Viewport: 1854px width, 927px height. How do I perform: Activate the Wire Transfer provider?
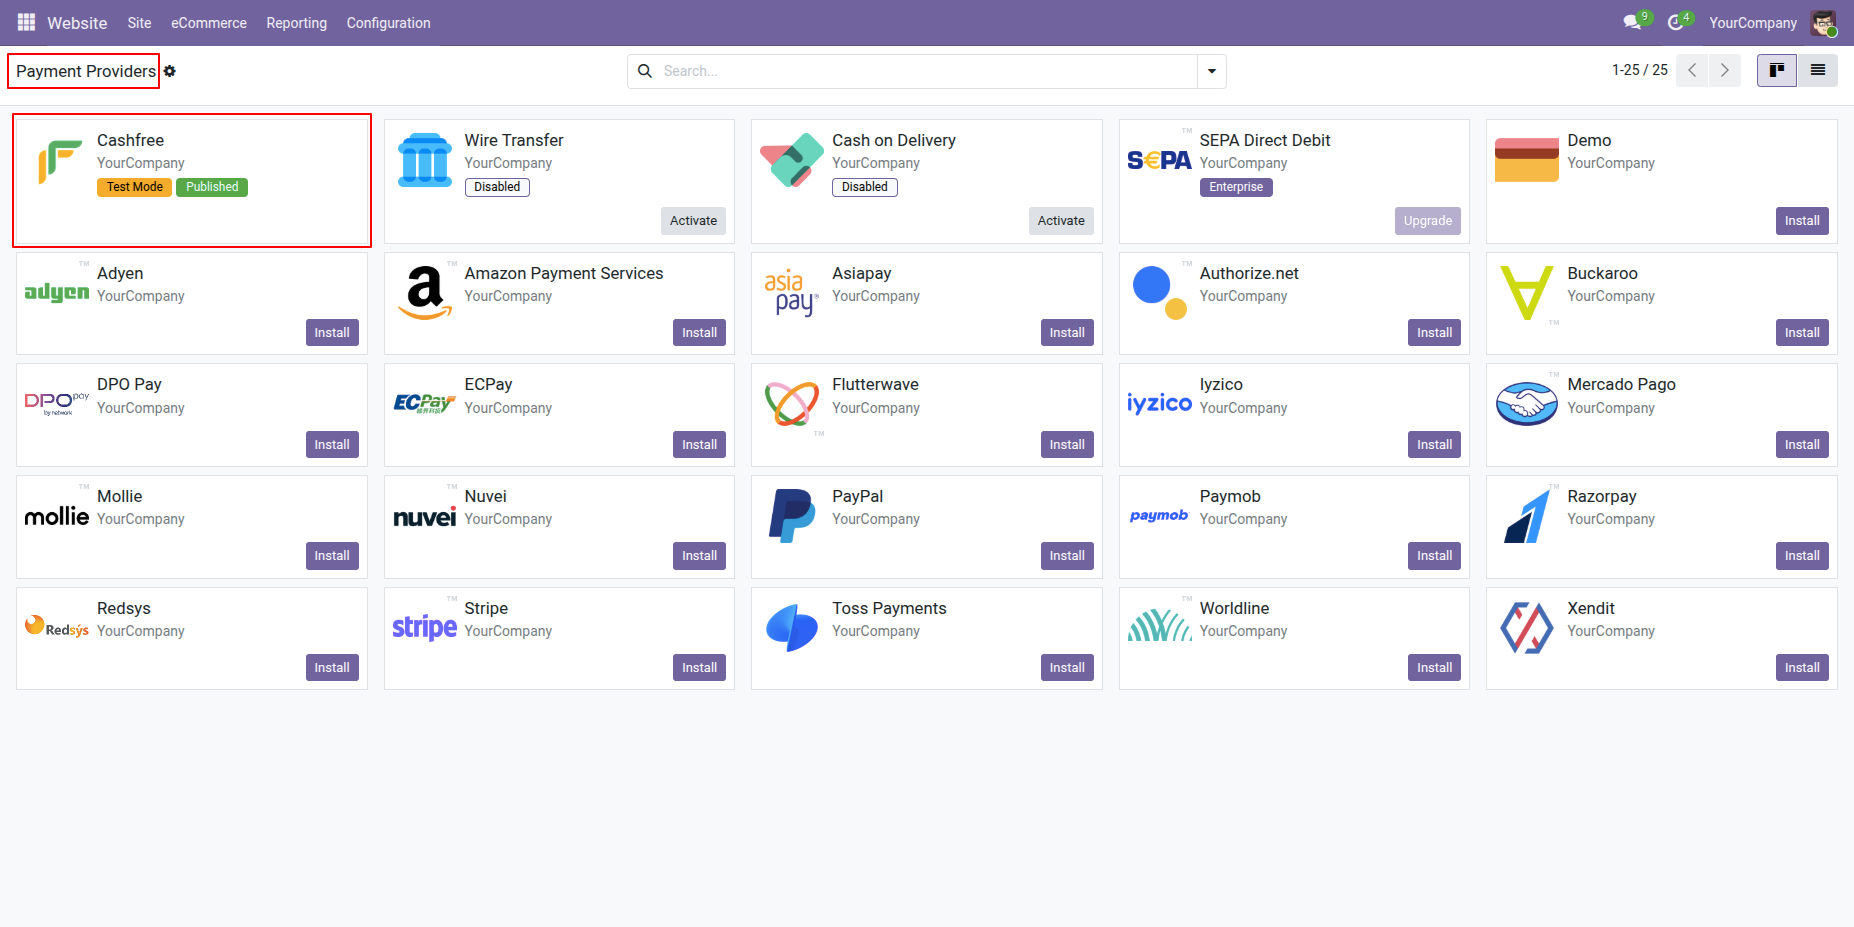[694, 221]
